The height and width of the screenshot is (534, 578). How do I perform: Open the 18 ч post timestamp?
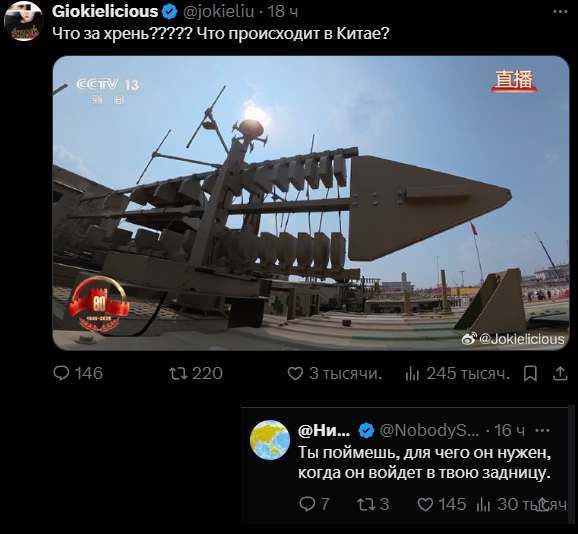pyautogui.click(x=283, y=12)
